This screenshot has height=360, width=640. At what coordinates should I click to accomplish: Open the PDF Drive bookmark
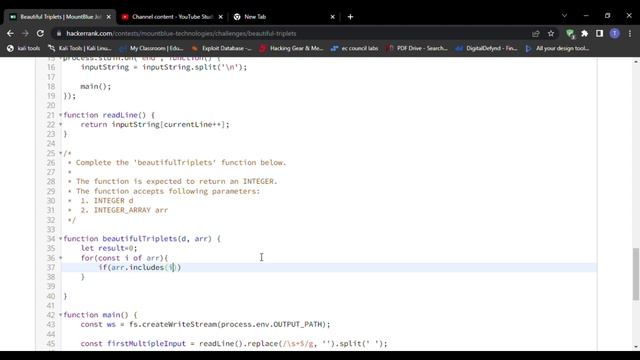click(x=417, y=48)
